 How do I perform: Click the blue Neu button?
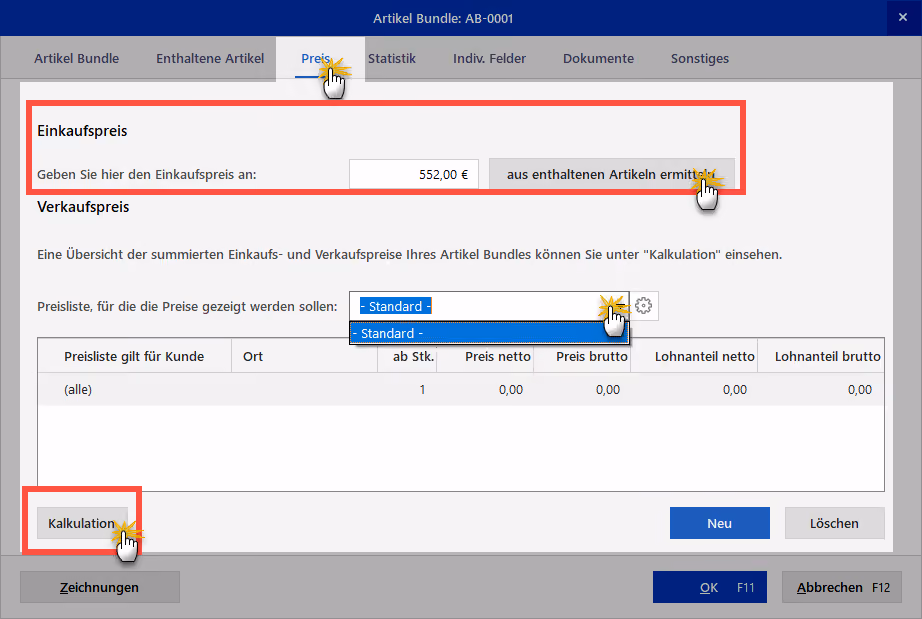[720, 523]
